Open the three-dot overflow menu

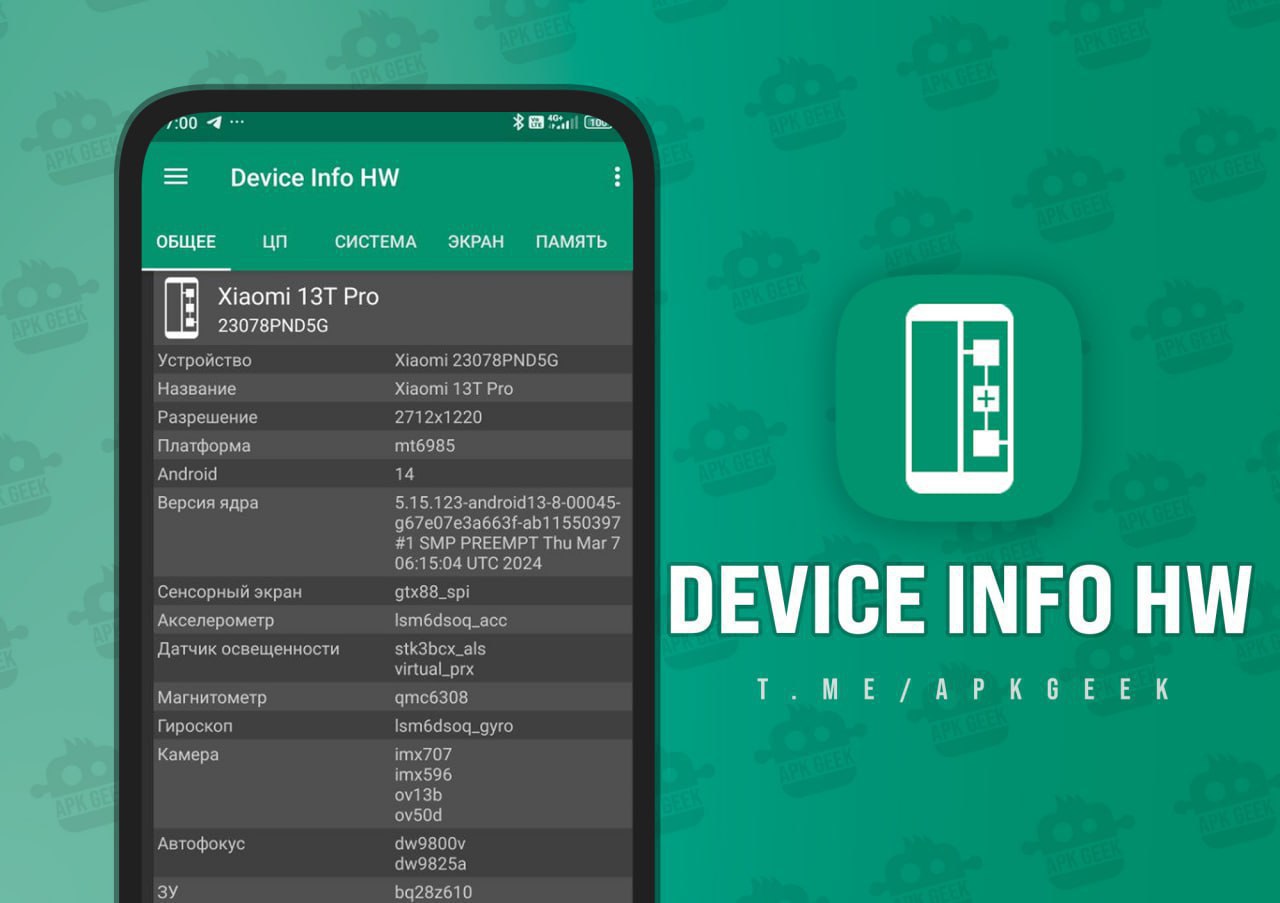(x=616, y=177)
